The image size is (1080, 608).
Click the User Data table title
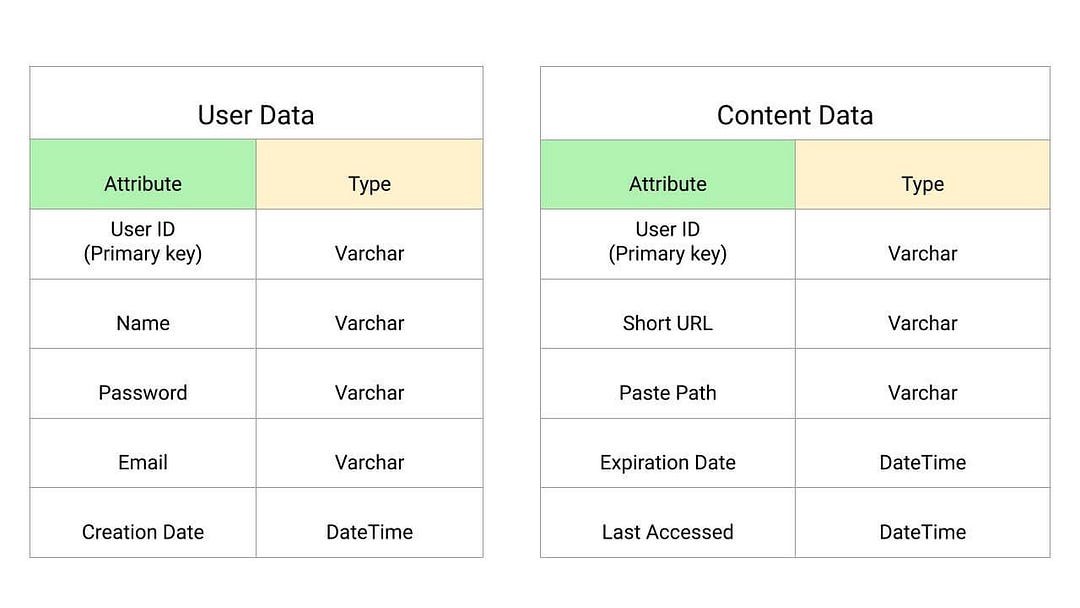tap(256, 115)
